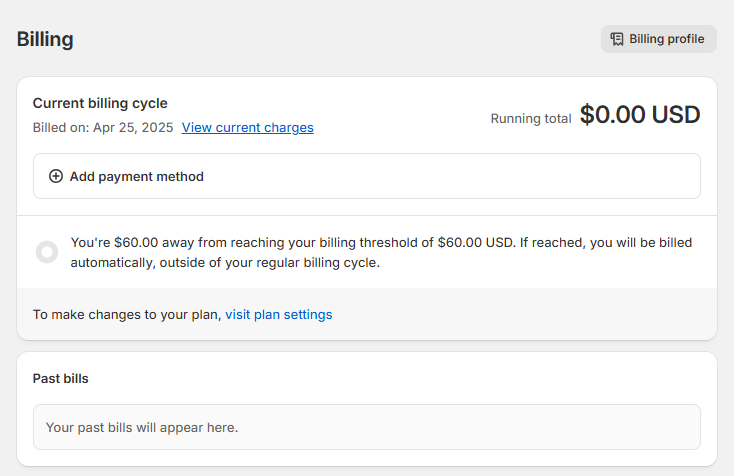Click the "Billing profile" label text

tap(666, 40)
